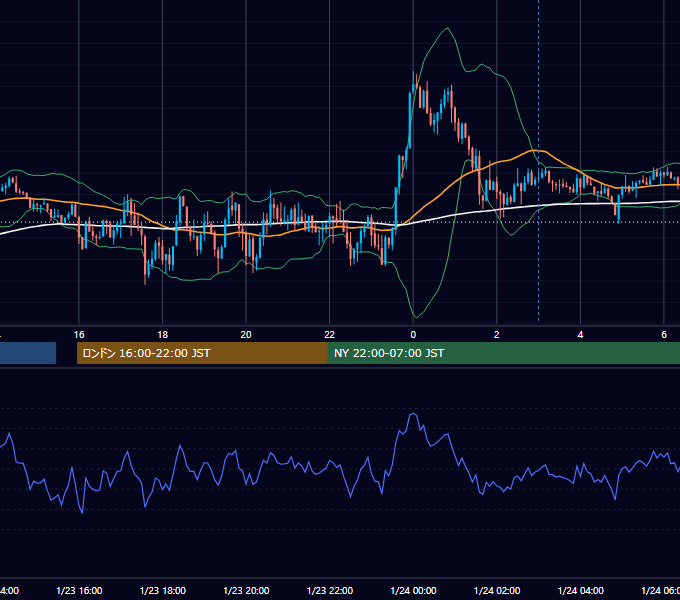Click the hour label 18 under price chart
The width and height of the screenshot is (680, 600).
click(x=163, y=335)
